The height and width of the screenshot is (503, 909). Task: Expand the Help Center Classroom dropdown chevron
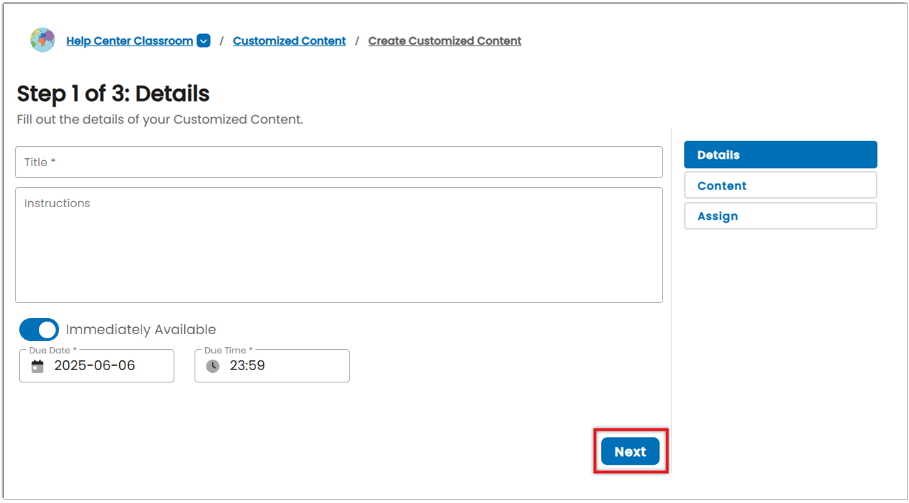203,41
